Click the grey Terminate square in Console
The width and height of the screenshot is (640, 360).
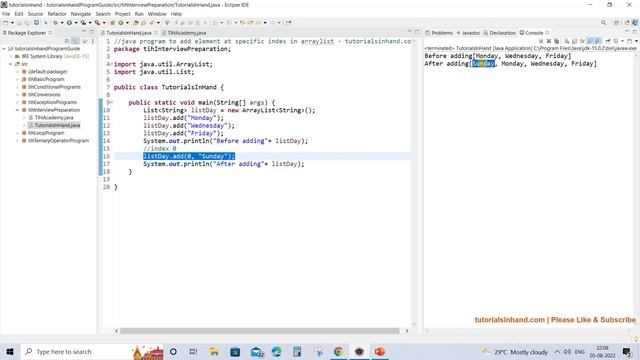point(541,41)
